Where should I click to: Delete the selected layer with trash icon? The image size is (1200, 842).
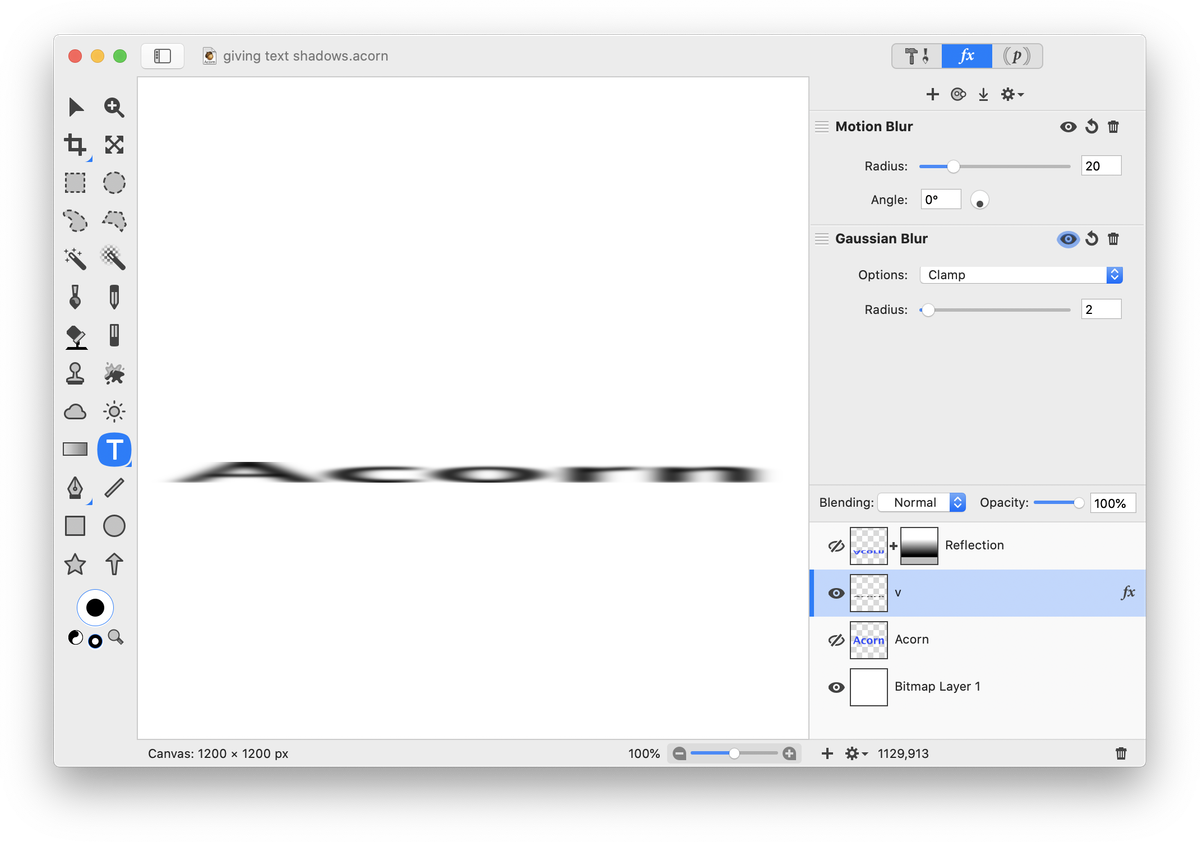1121,753
